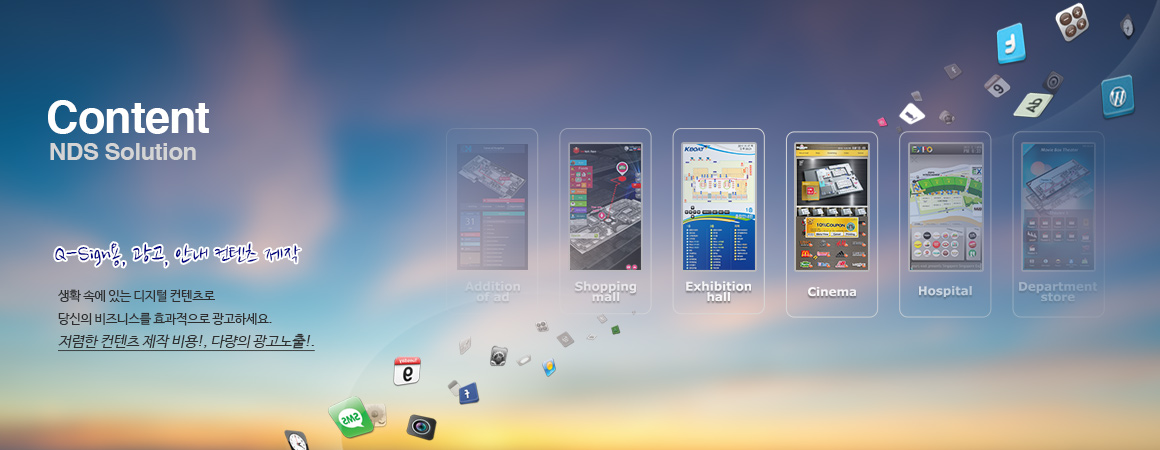Select the faded Addition of ad card
The height and width of the screenshot is (450, 1160).
click(492, 221)
